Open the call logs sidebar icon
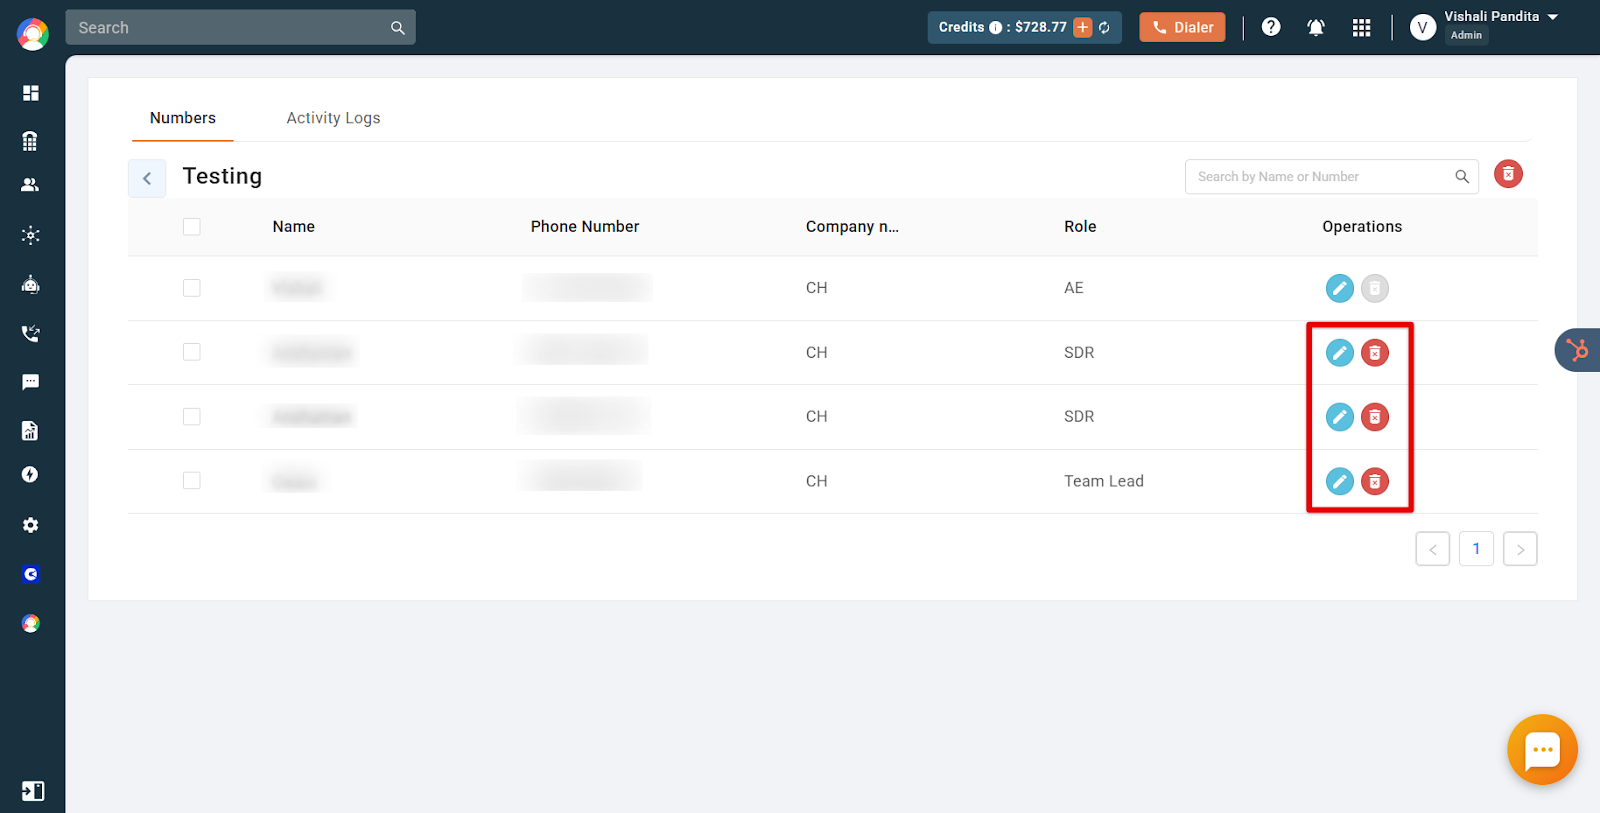Image resolution: width=1600 pixels, height=813 pixels. 31,333
